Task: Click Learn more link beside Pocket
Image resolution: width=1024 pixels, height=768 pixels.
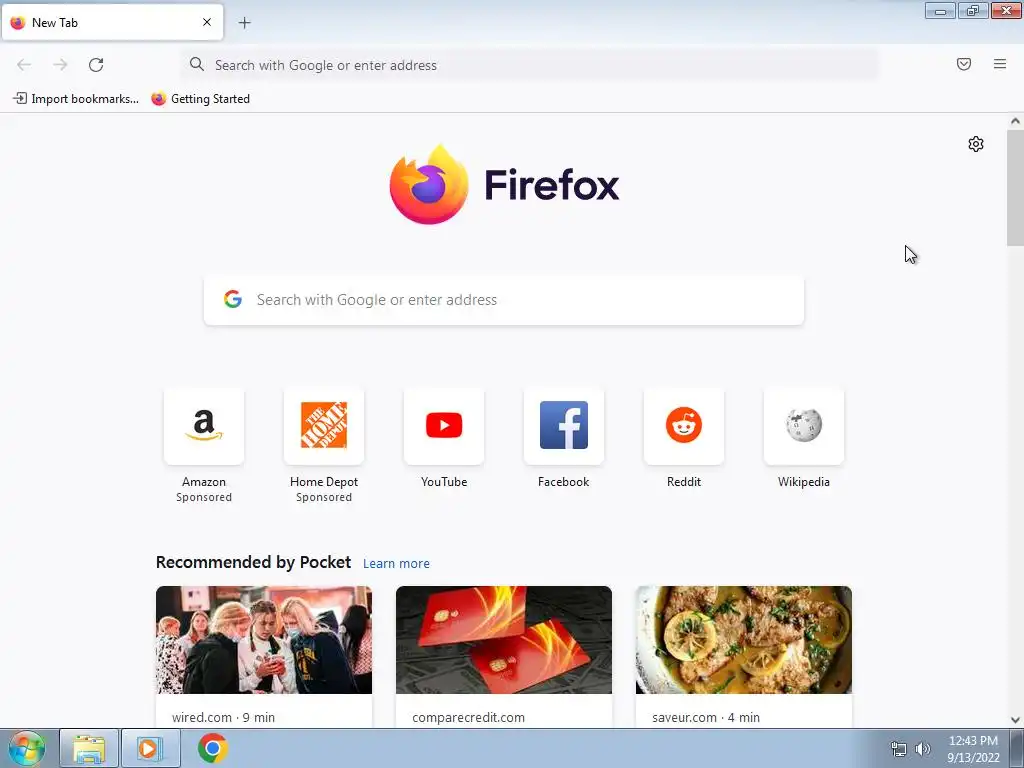Action: point(396,564)
